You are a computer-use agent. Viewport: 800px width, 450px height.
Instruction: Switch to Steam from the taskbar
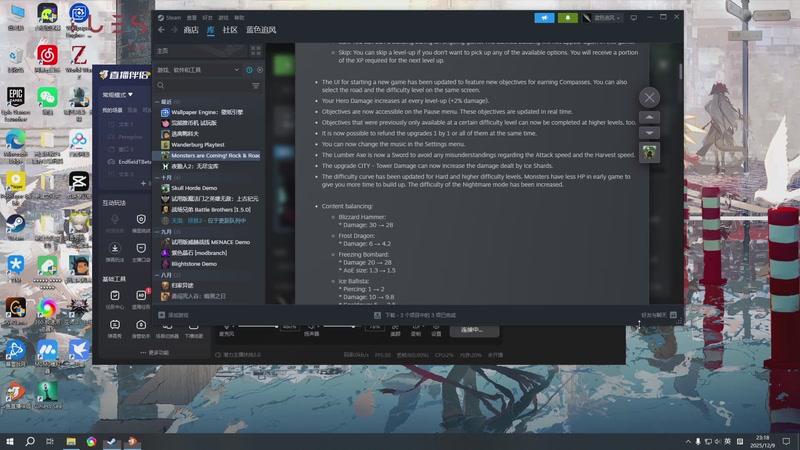[112, 441]
